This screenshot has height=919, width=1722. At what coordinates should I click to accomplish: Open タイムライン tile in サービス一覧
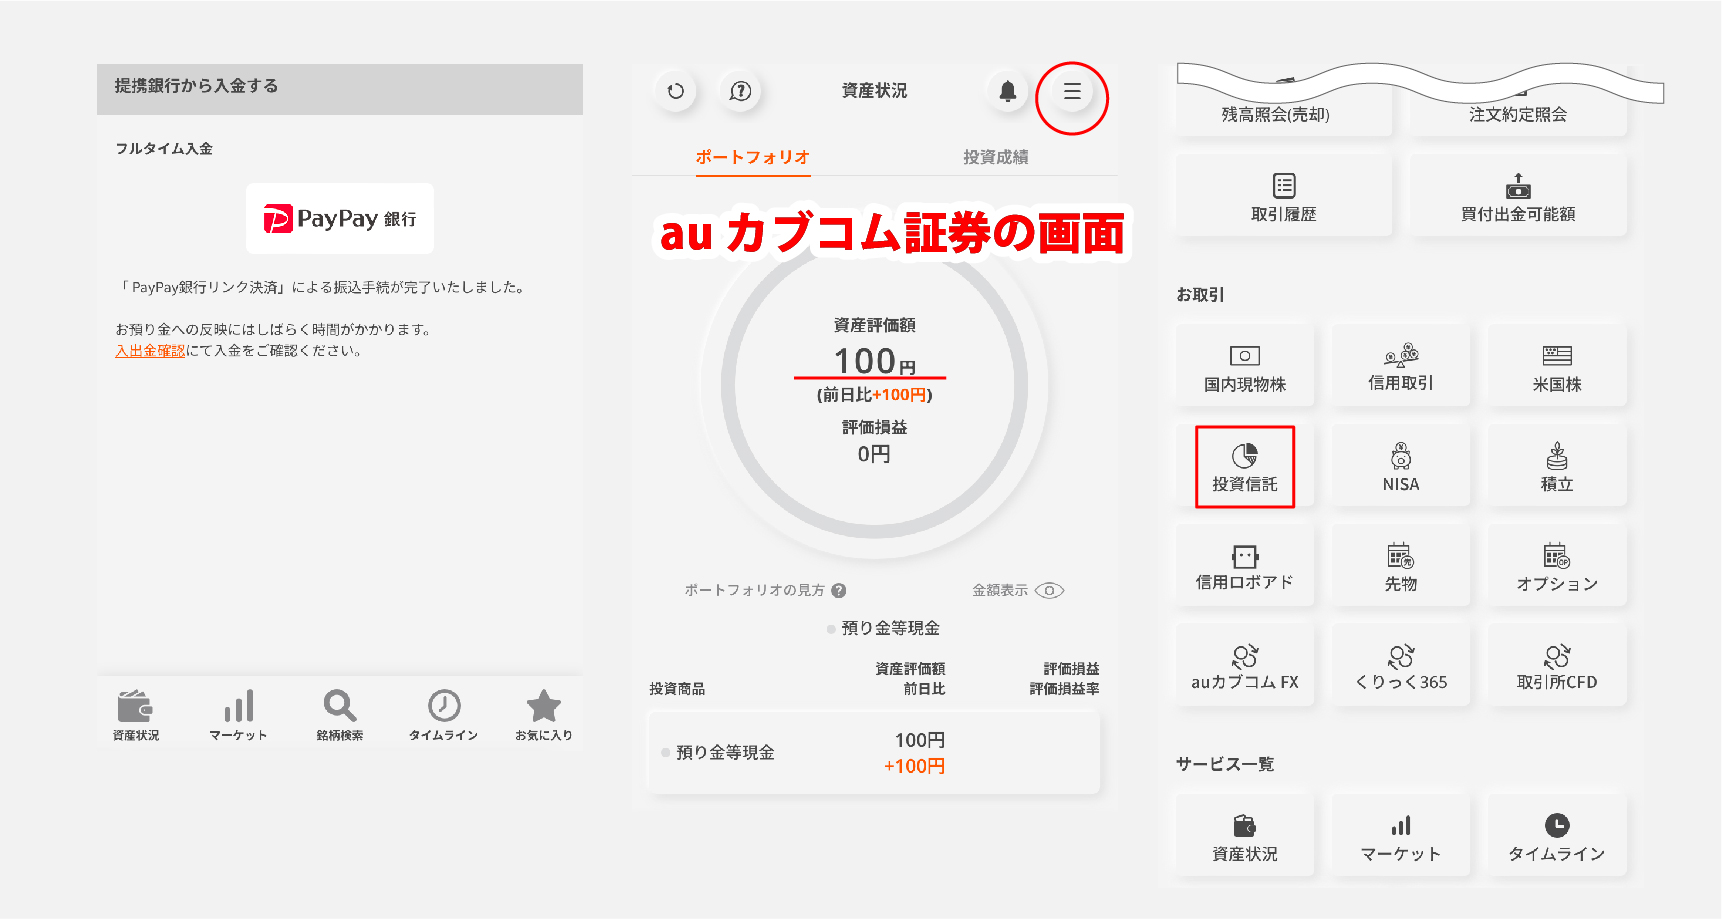click(x=1557, y=836)
